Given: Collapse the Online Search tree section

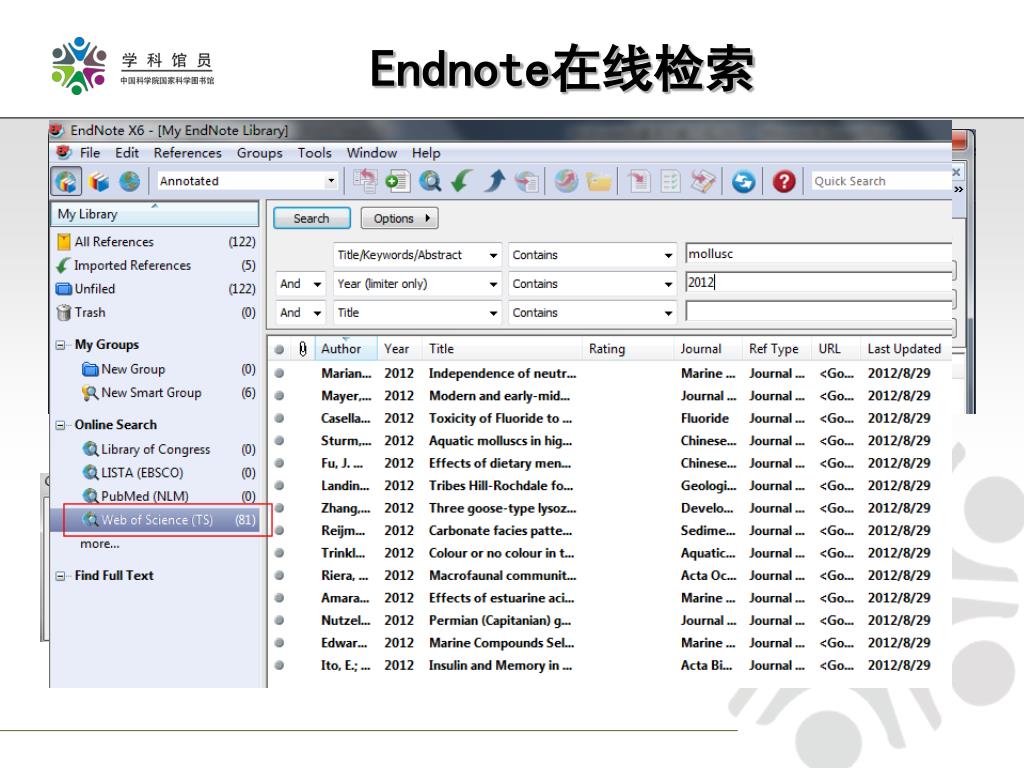Looking at the screenshot, I should [x=61, y=425].
